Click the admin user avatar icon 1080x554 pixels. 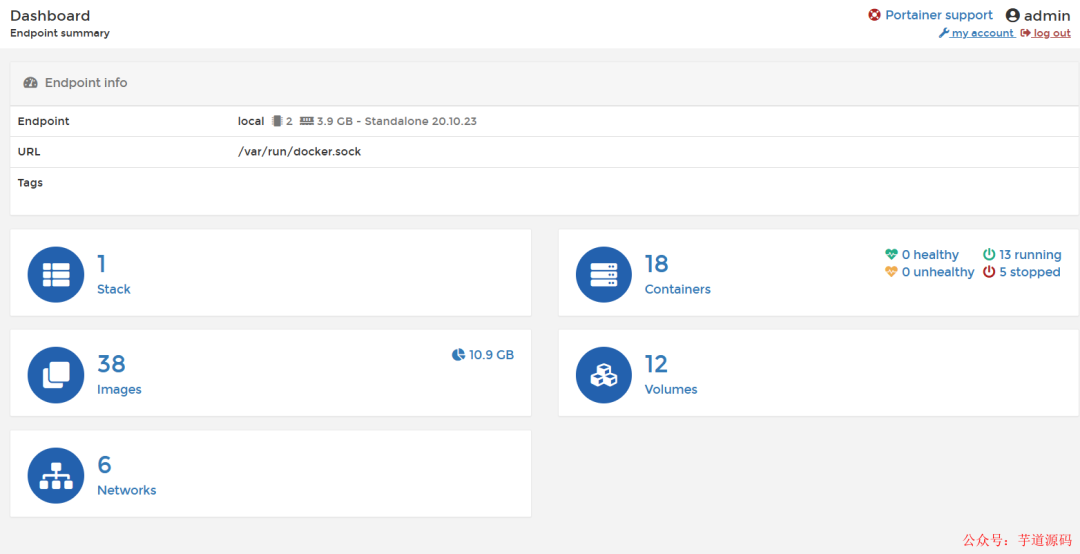(1013, 16)
